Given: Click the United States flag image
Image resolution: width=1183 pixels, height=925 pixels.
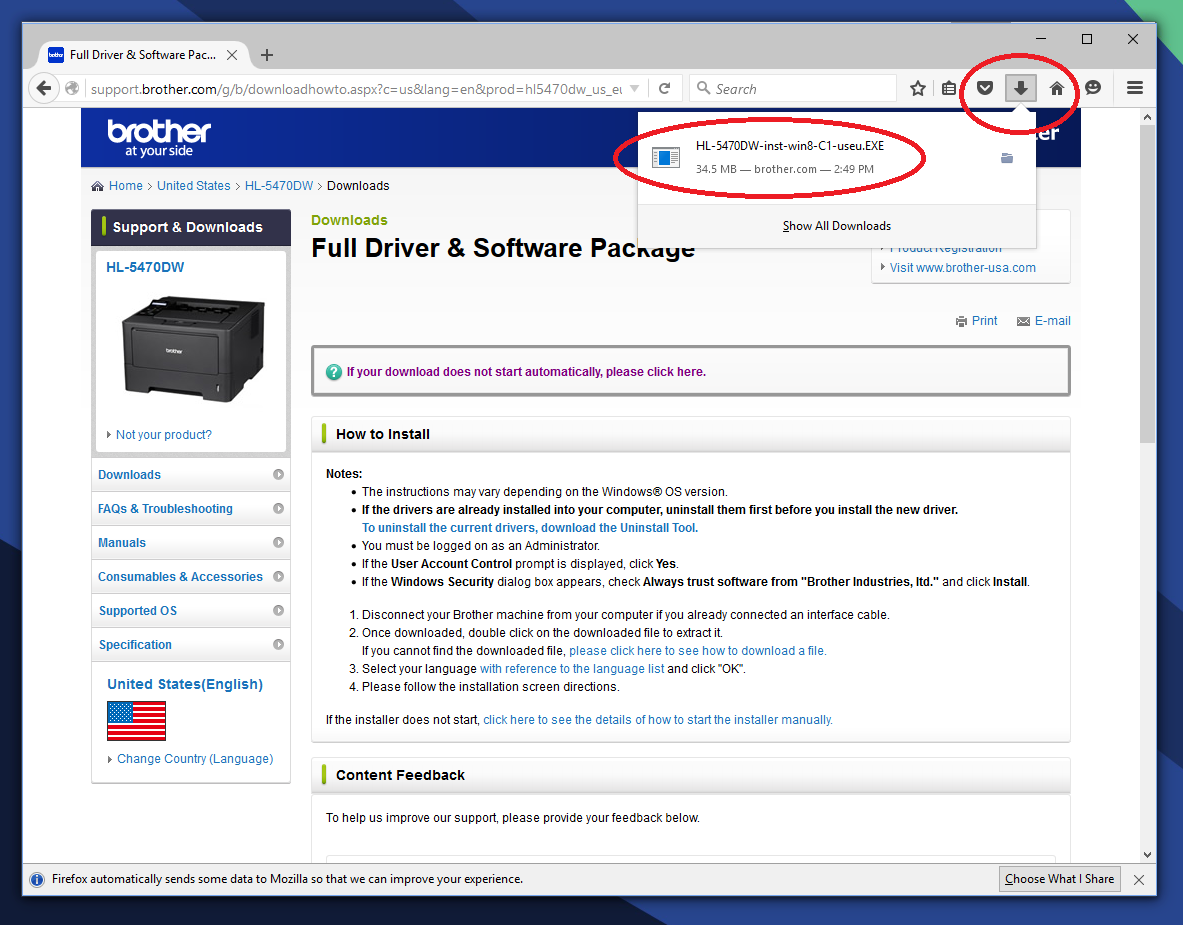Looking at the screenshot, I should (x=137, y=721).
